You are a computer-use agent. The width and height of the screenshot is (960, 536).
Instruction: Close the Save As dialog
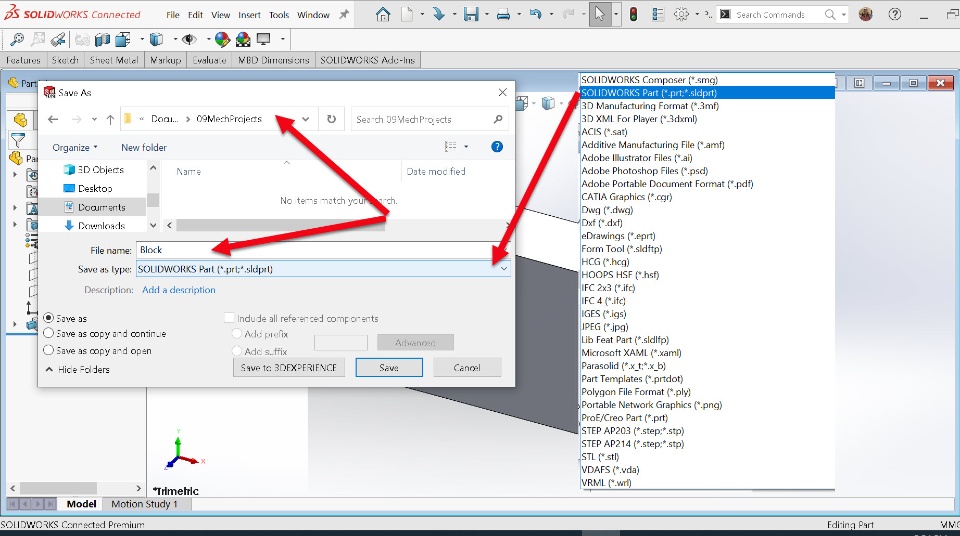(x=502, y=92)
